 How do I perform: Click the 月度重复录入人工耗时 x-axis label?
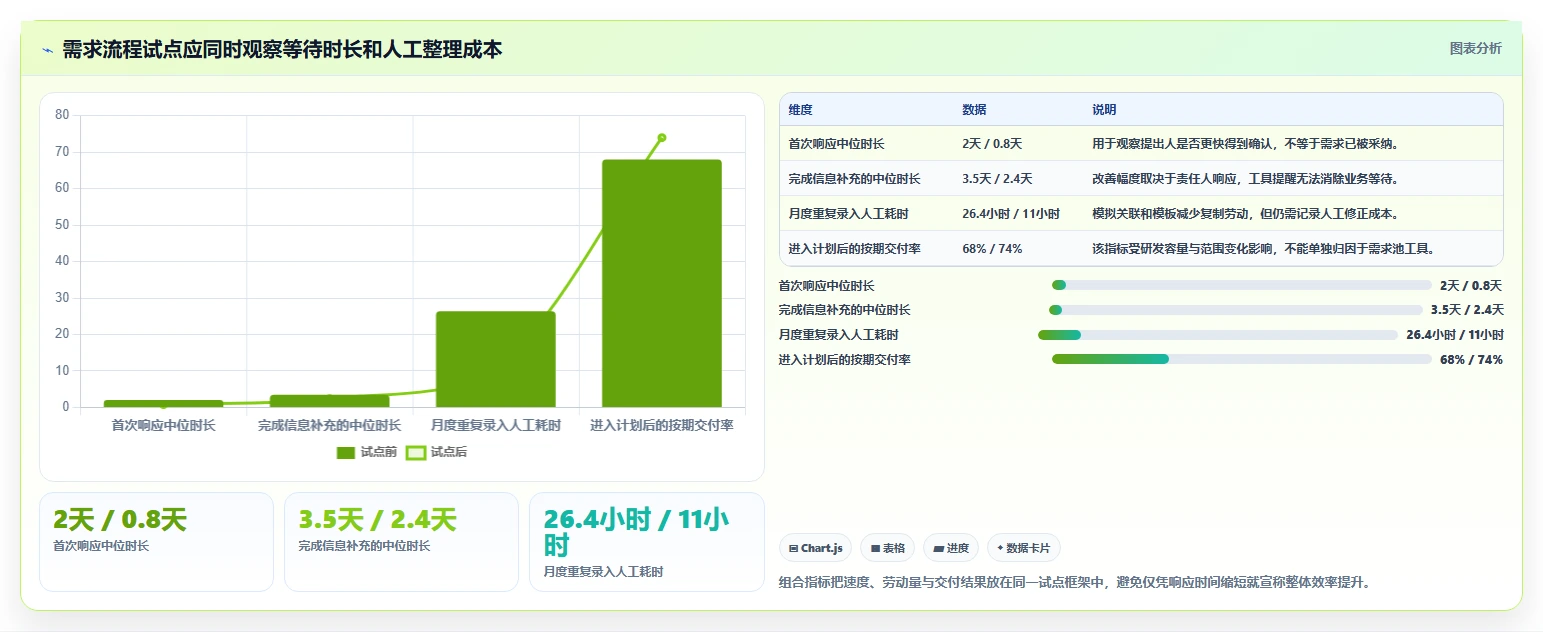[496, 426]
